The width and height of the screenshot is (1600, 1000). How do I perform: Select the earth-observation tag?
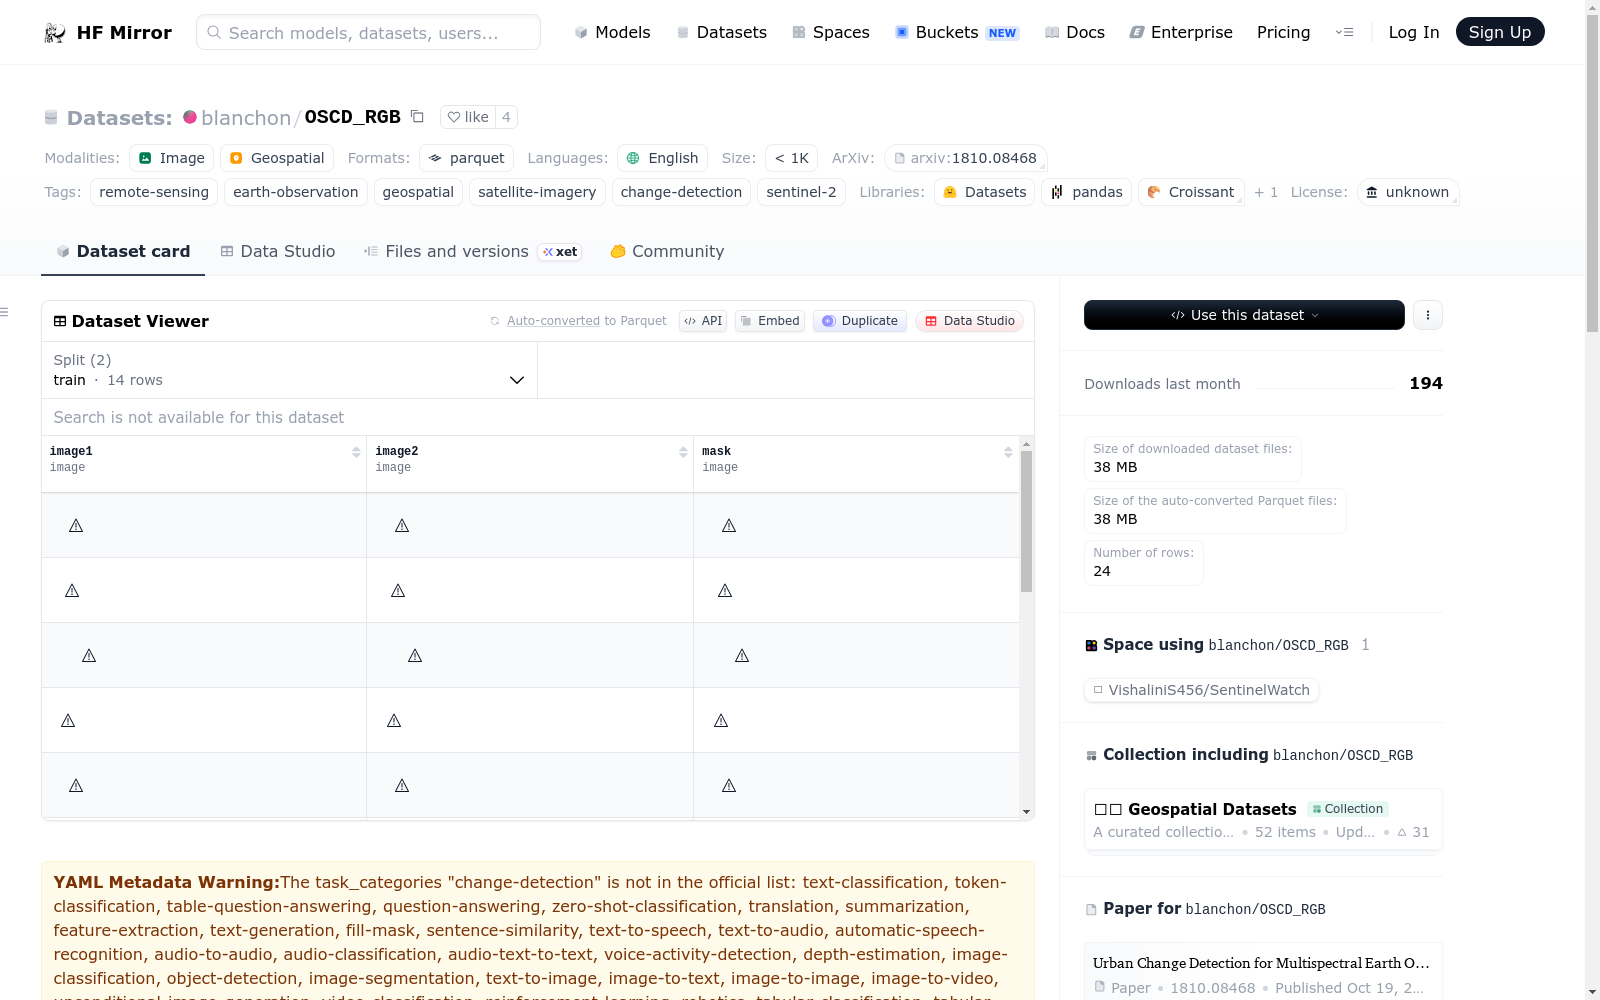pos(296,192)
